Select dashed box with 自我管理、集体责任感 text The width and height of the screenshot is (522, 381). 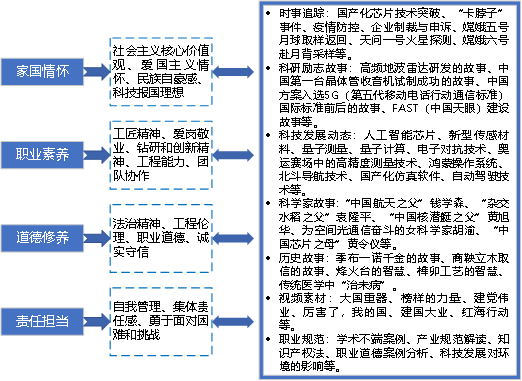coord(161,321)
